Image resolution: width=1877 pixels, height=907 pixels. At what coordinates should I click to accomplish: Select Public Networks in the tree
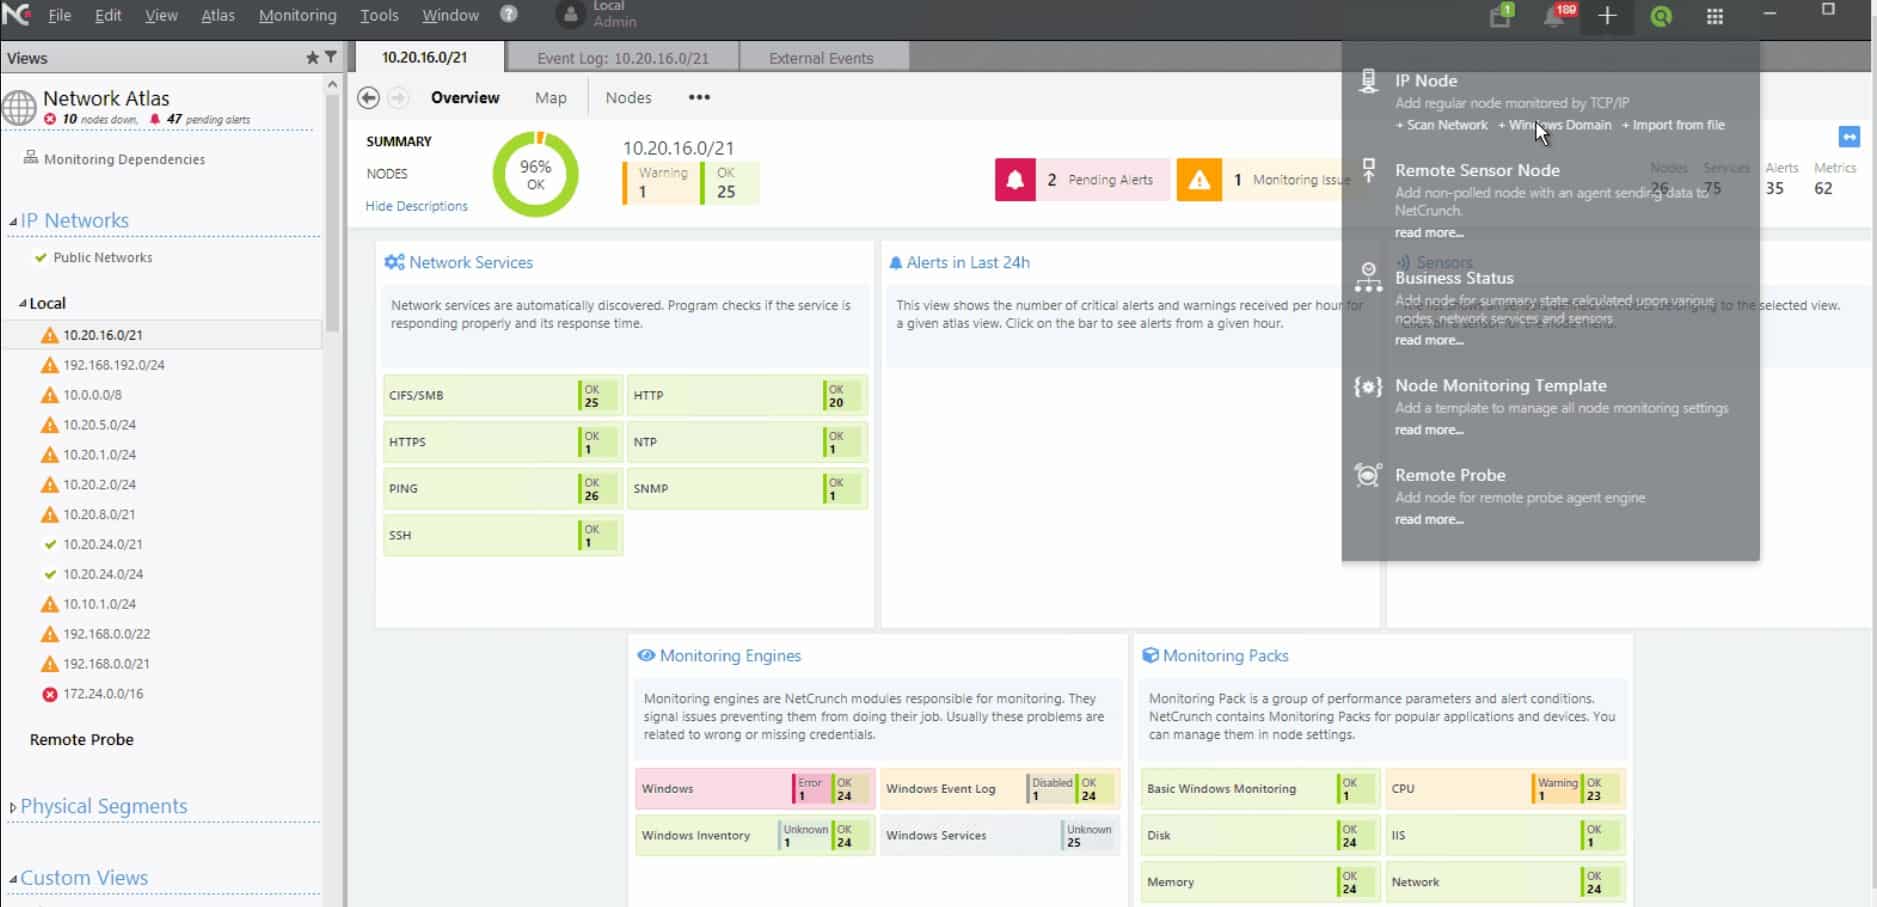coord(102,257)
